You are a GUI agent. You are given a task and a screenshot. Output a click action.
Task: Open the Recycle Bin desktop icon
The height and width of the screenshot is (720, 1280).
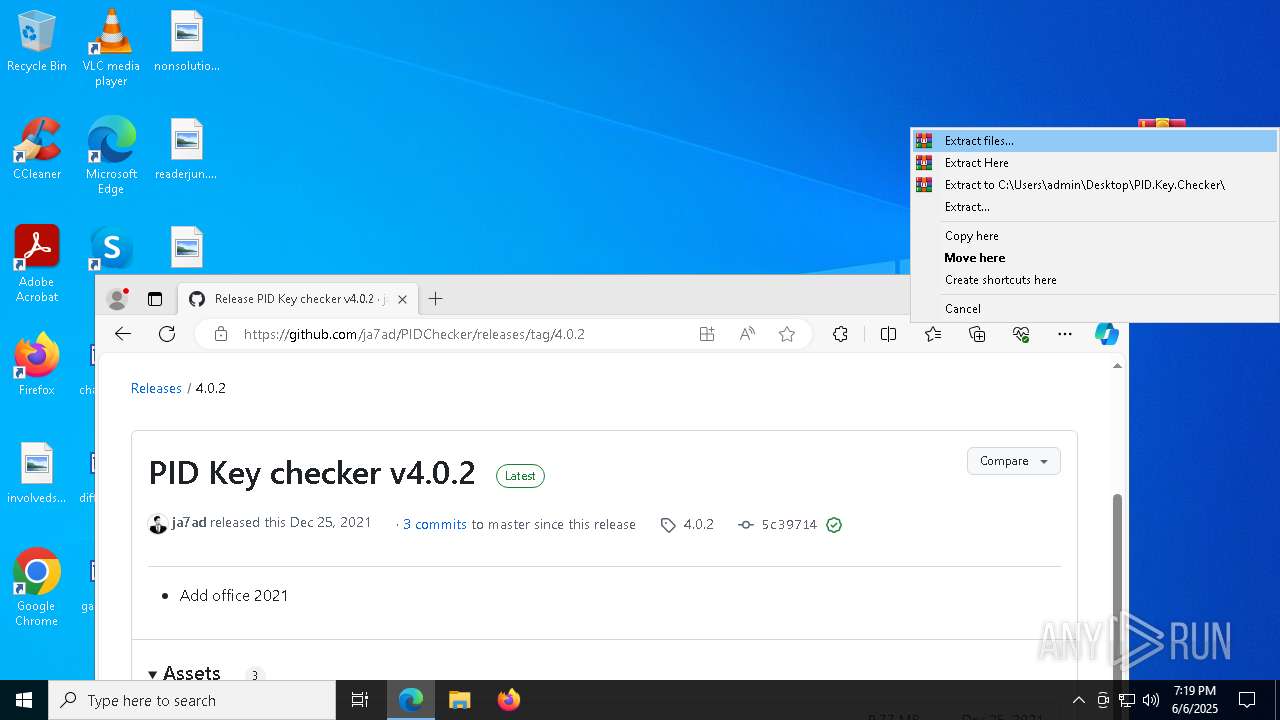(x=37, y=41)
